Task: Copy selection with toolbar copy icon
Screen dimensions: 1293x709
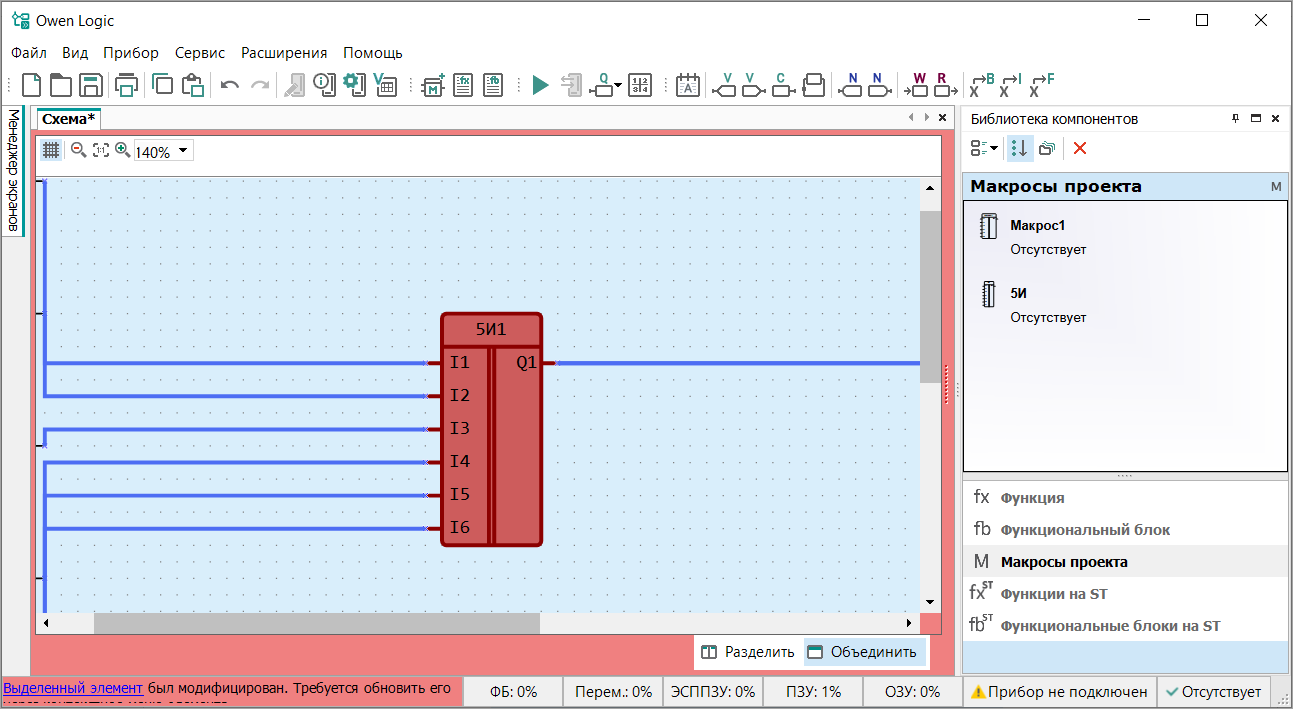Action: pyautogui.click(x=163, y=86)
